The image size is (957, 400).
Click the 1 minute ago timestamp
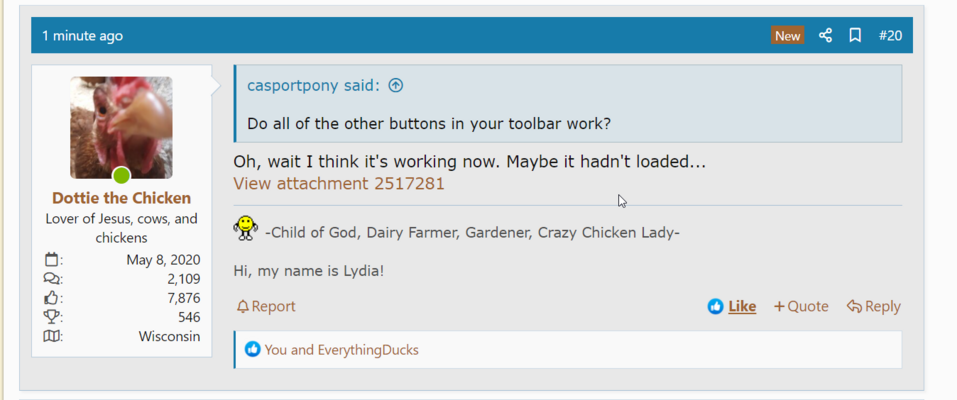coord(82,36)
